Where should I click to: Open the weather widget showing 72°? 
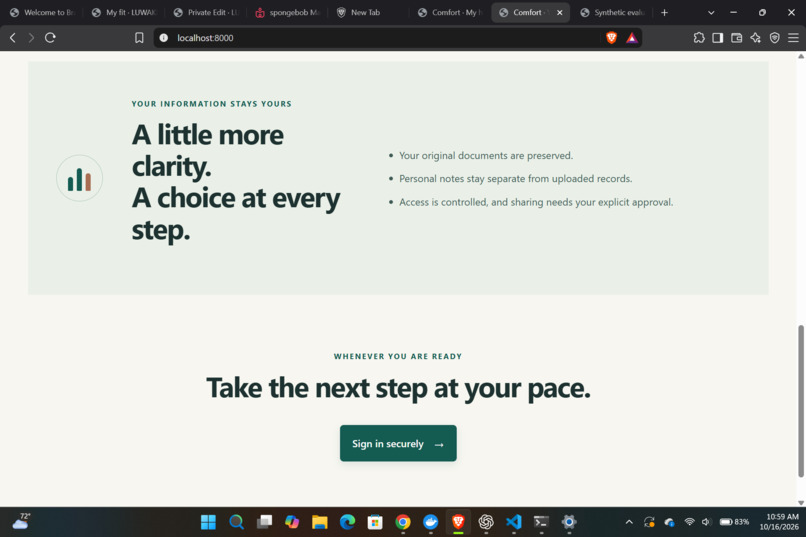(x=21, y=522)
